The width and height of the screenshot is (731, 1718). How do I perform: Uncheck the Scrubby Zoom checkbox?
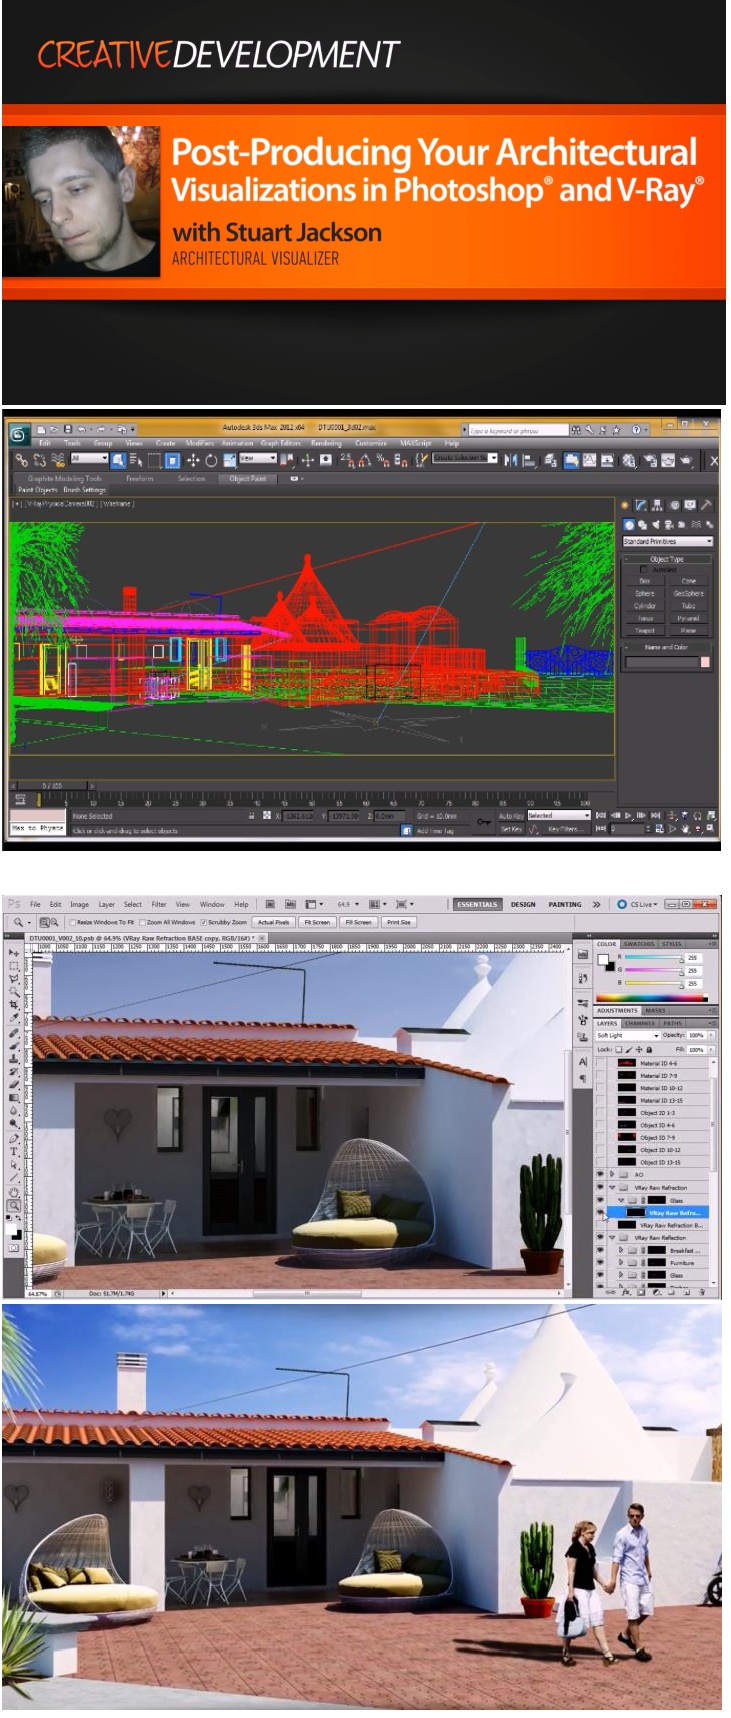(x=204, y=922)
